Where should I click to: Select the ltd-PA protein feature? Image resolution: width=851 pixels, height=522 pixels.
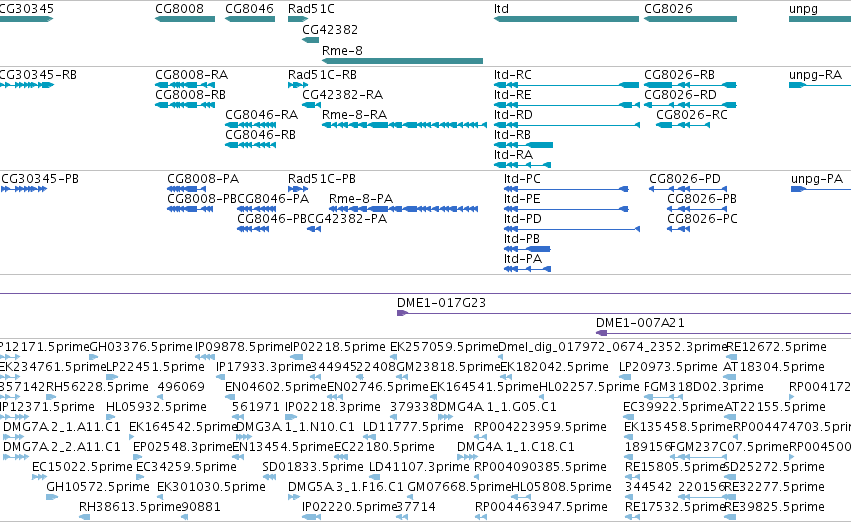[528, 270]
